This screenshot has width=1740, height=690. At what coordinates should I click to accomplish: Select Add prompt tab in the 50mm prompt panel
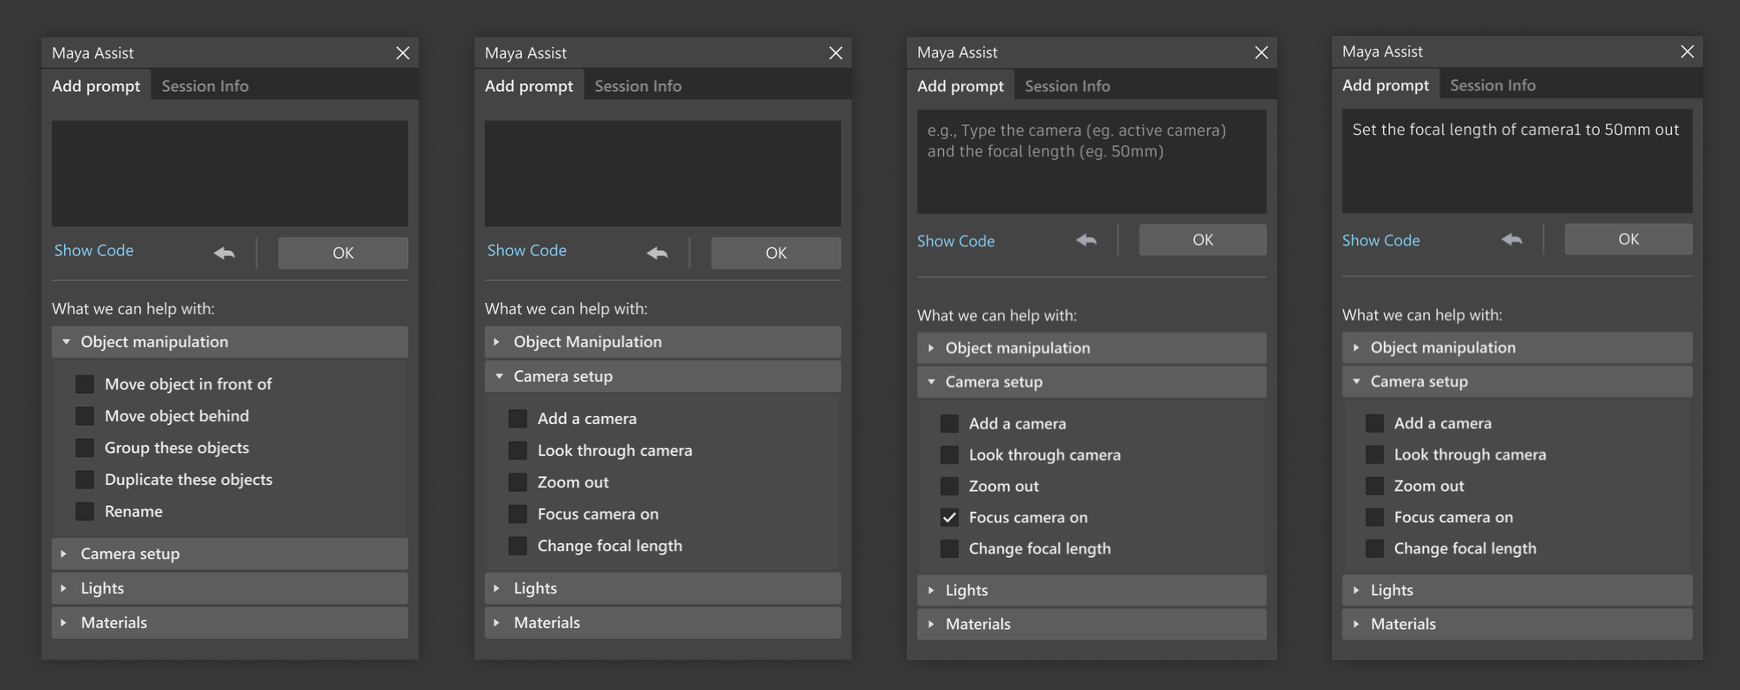point(1385,85)
